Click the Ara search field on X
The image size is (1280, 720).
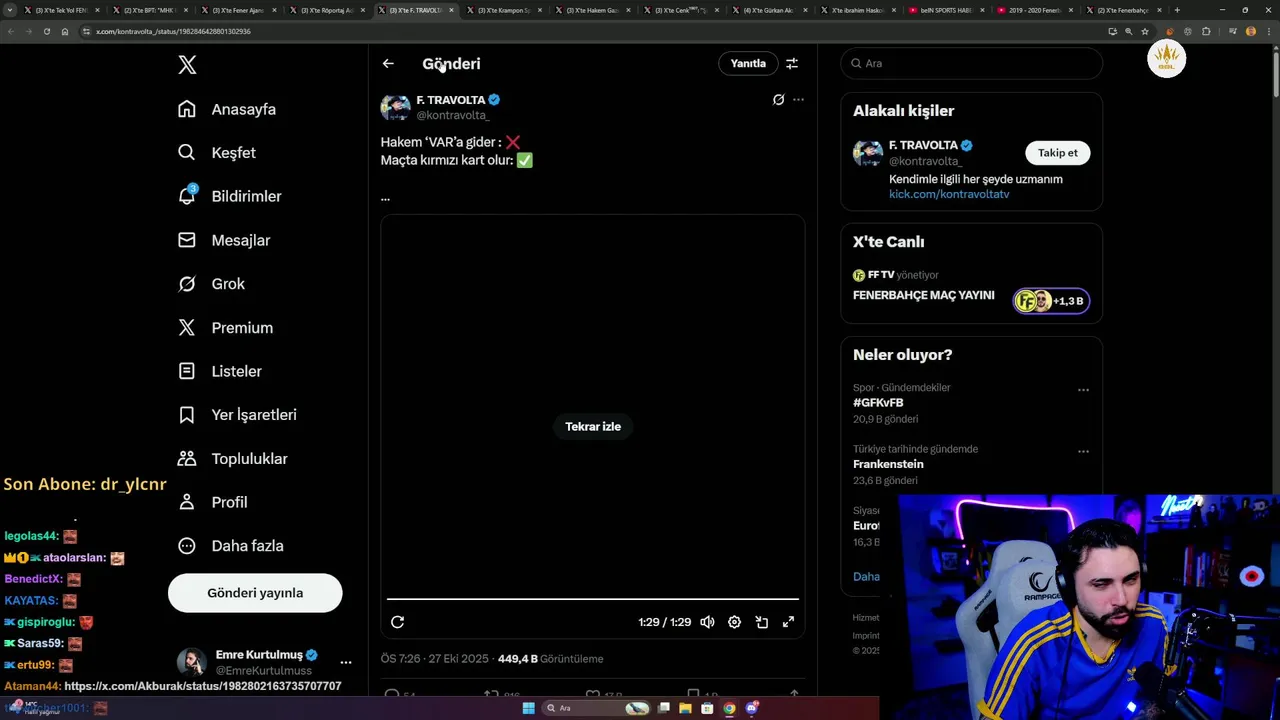pyautogui.click(x=972, y=63)
